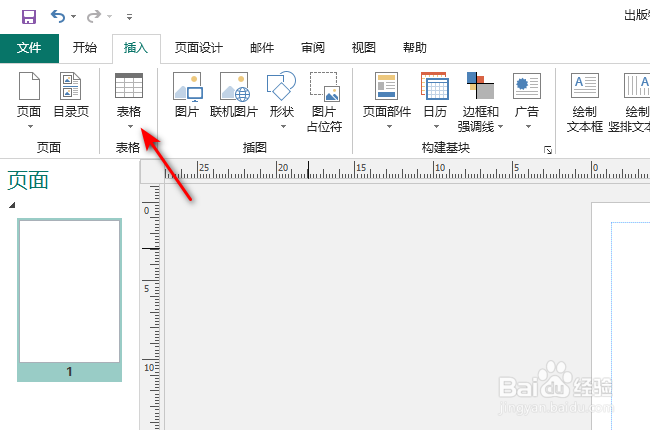Image resolution: width=650 pixels, height=430 pixels.
Task: Click the vertical ruler
Action: point(151,307)
